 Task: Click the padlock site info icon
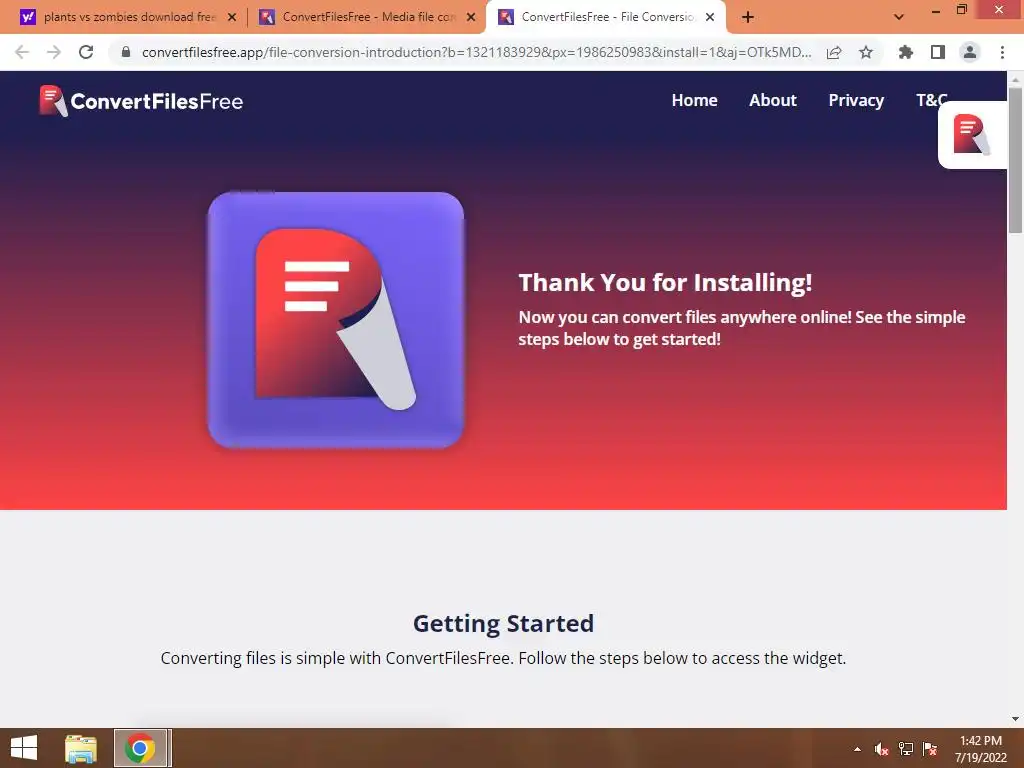(x=126, y=52)
